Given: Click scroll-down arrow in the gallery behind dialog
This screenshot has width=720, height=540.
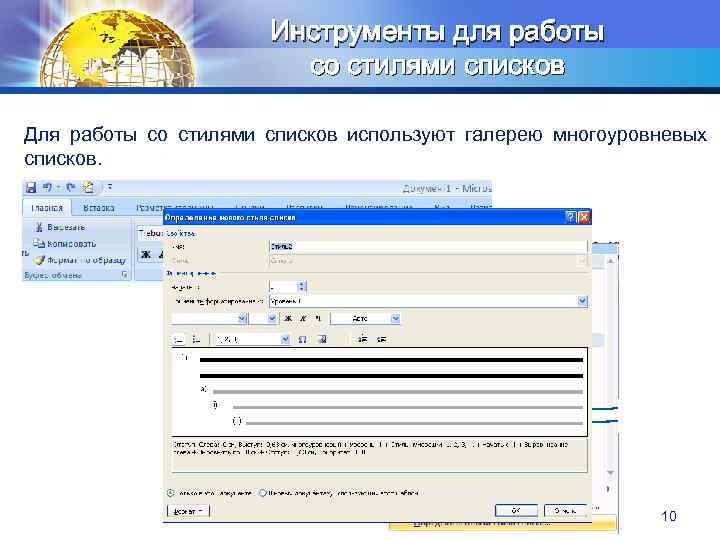Looking at the screenshot, I should point(611,472).
